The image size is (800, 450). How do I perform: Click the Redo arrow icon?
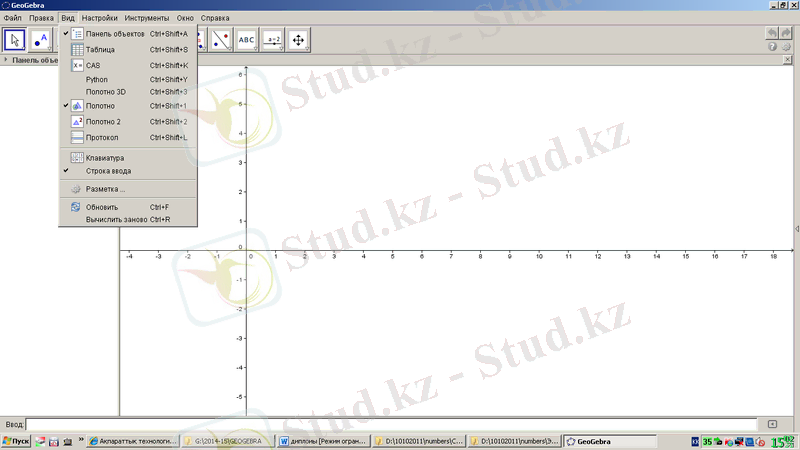786,33
